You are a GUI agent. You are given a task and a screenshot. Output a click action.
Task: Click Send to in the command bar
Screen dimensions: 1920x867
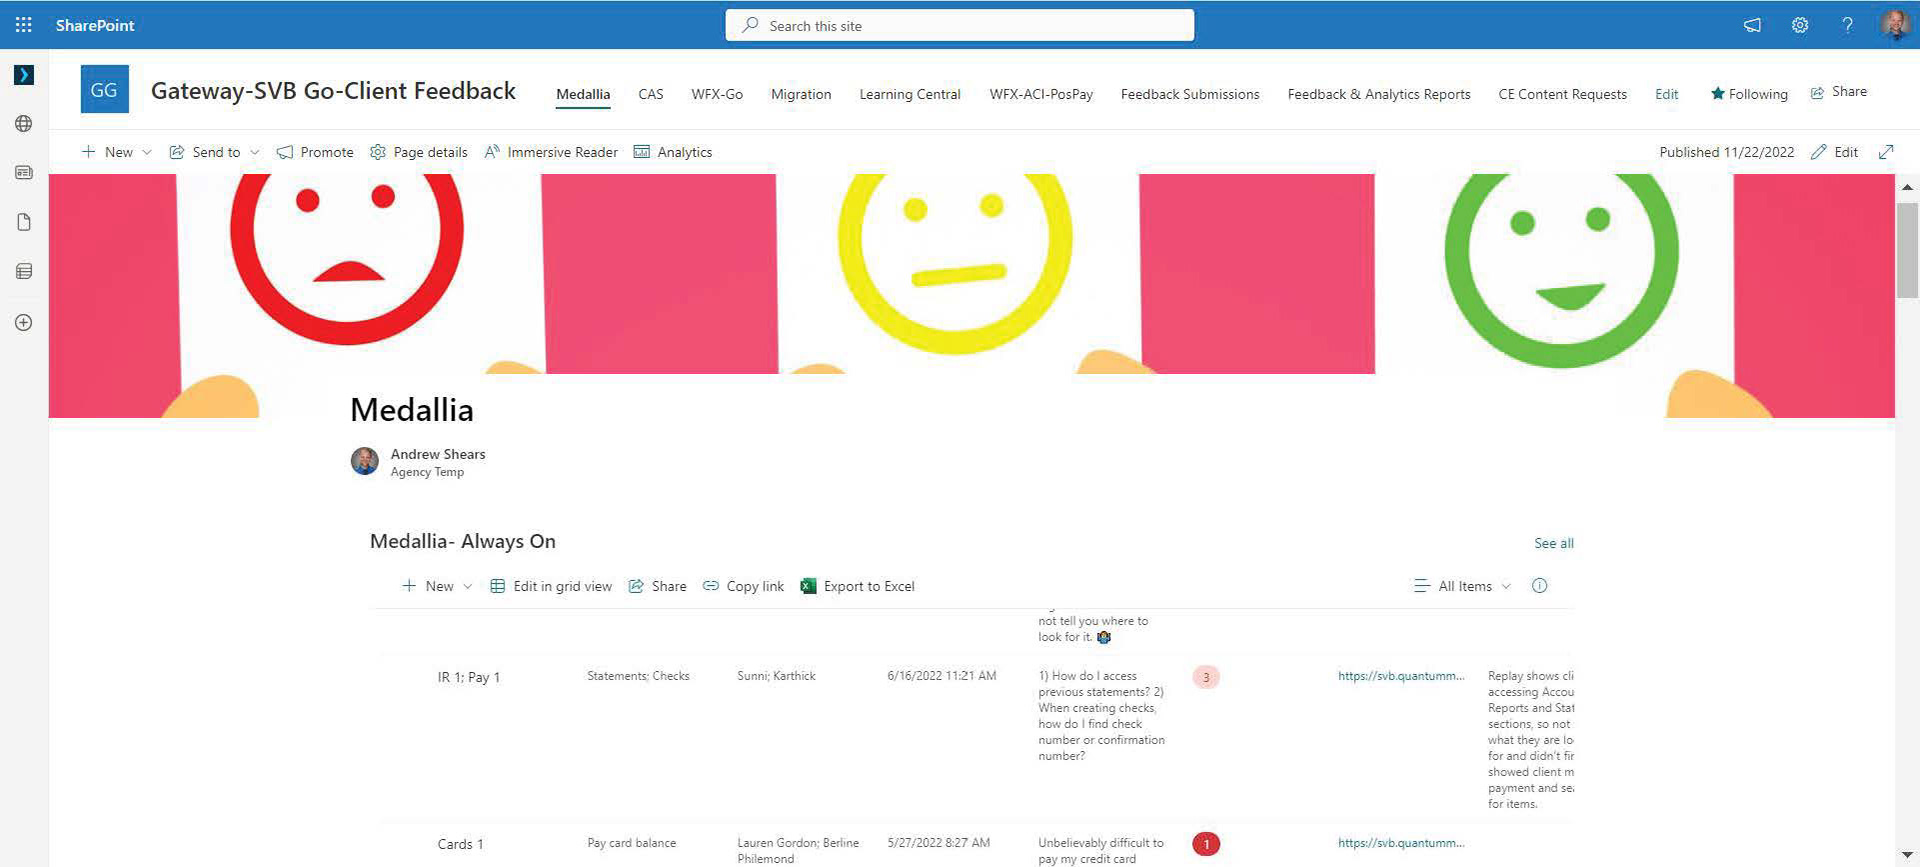(x=205, y=152)
